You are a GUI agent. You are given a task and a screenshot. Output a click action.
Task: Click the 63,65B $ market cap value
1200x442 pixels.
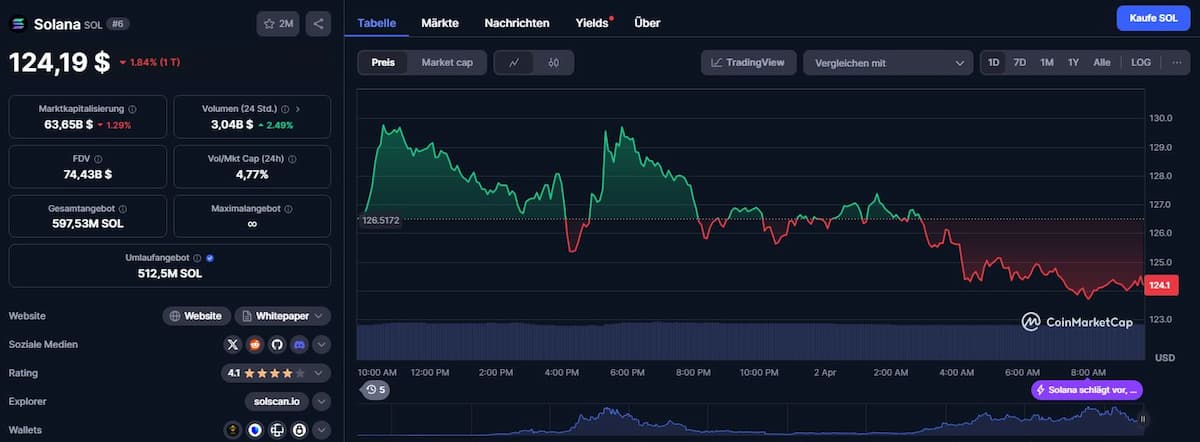coord(68,125)
